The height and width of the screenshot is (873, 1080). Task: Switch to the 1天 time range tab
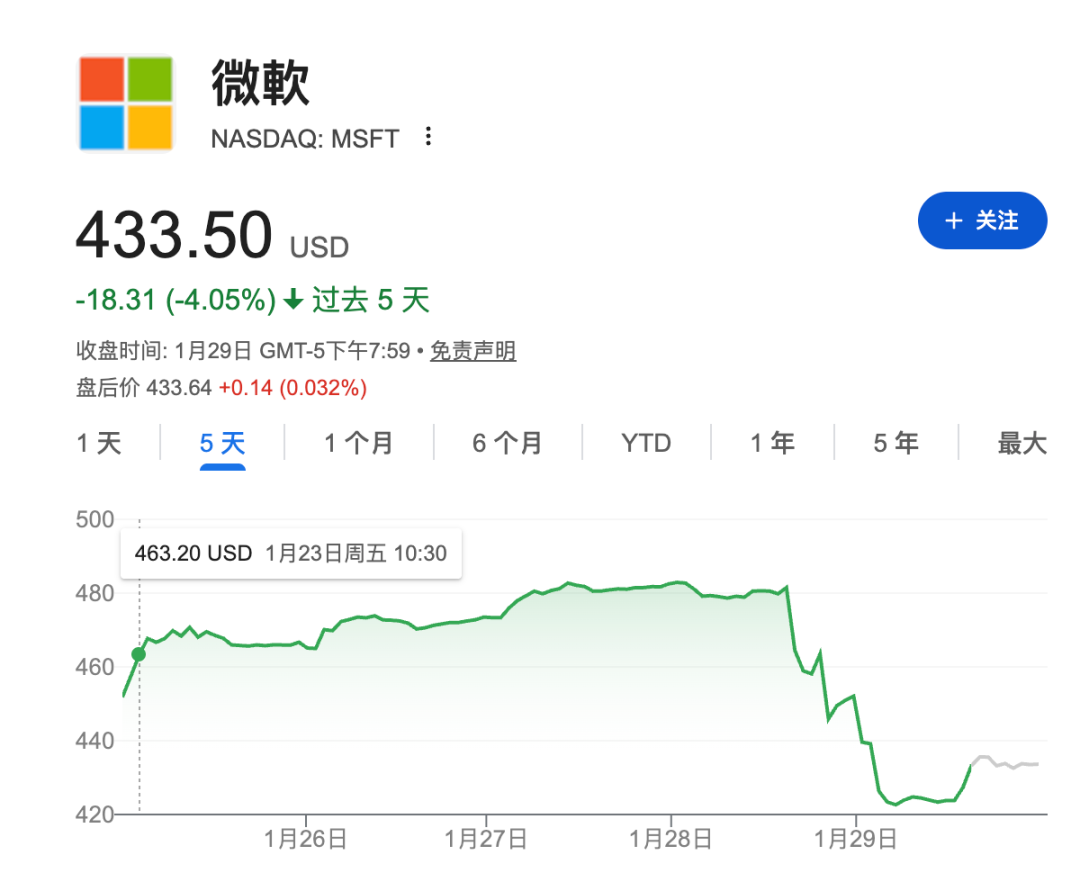98,443
